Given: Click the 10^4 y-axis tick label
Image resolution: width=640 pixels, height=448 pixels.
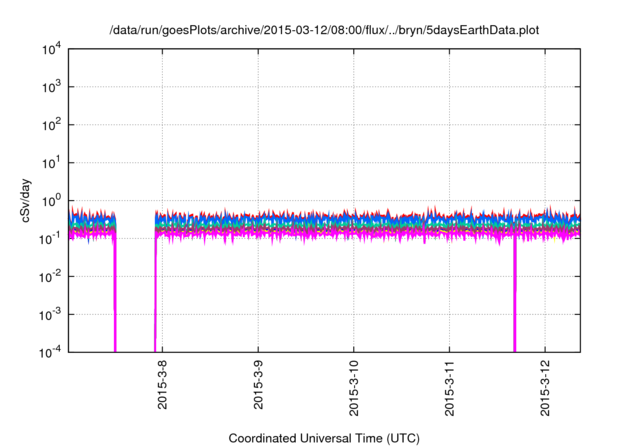Looking at the screenshot, I should 52,49.
